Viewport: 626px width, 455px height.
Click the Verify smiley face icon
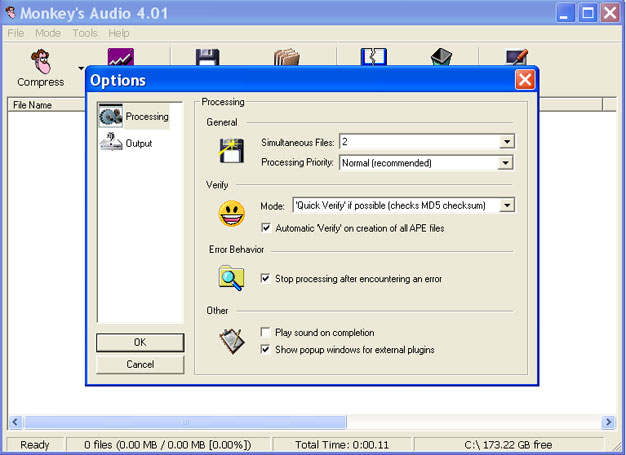232,214
